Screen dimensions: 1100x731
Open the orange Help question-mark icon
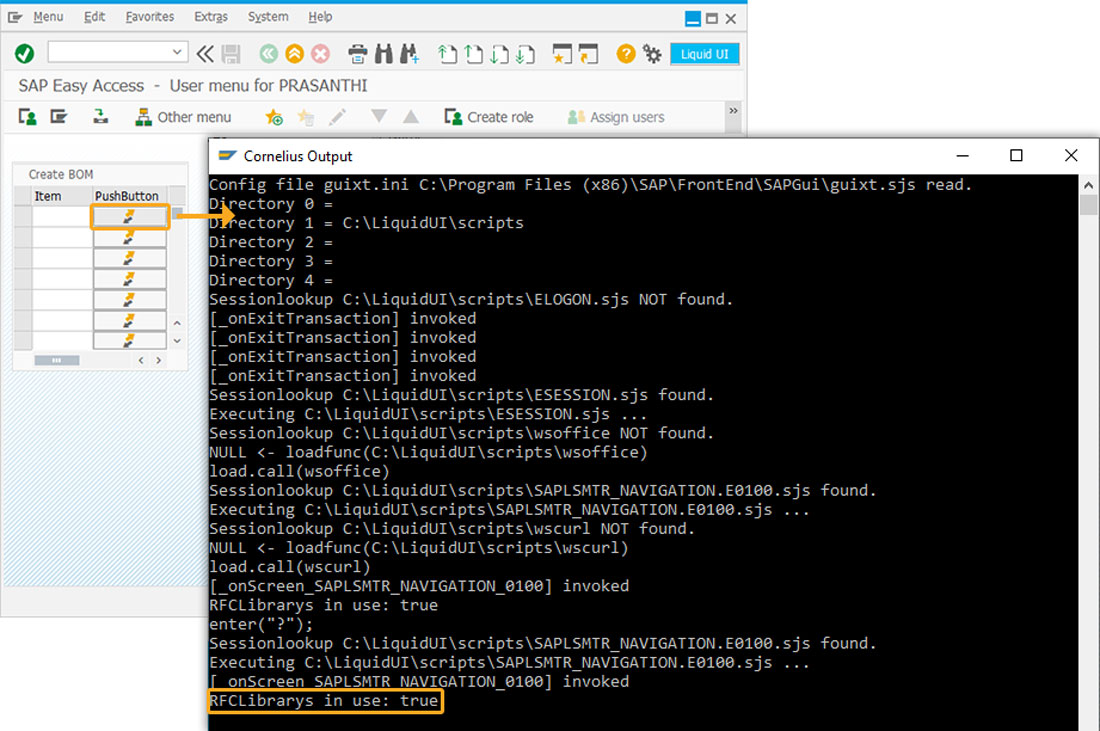click(626, 53)
